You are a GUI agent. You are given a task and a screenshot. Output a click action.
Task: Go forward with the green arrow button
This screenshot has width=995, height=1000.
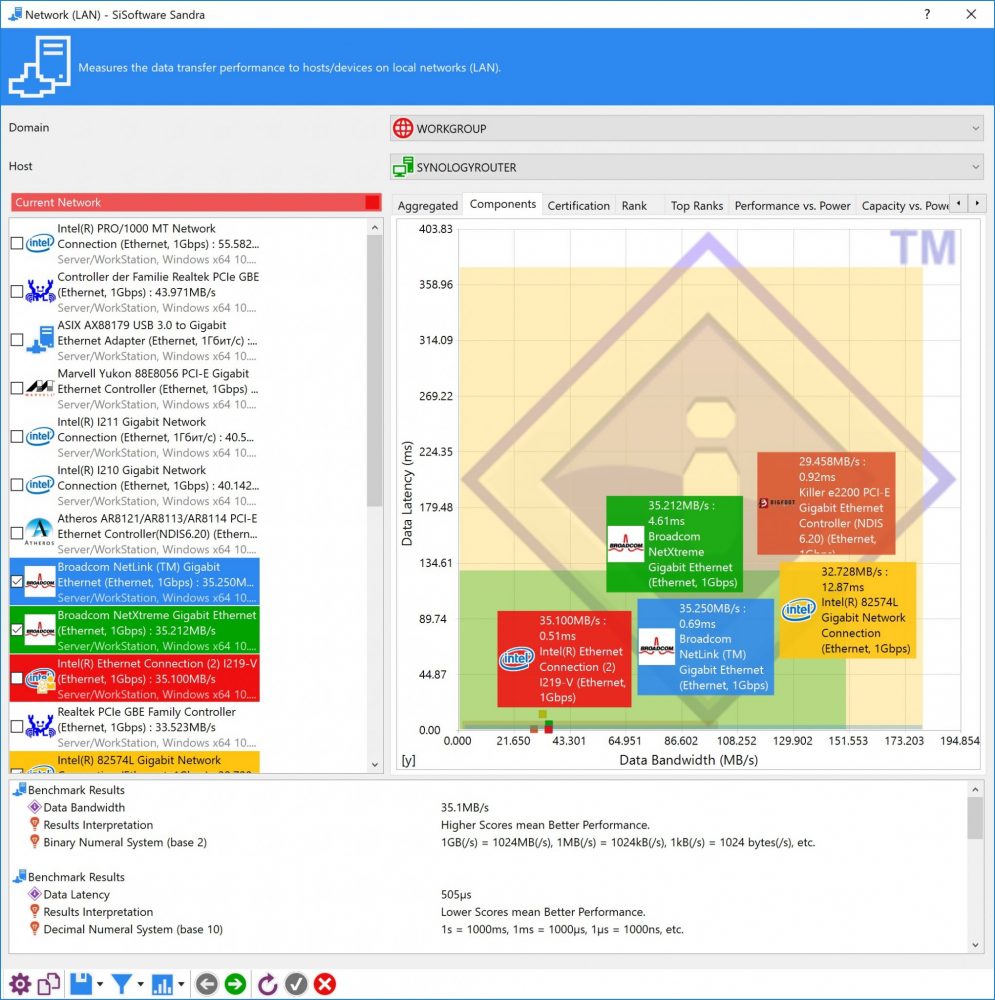click(235, 984)
